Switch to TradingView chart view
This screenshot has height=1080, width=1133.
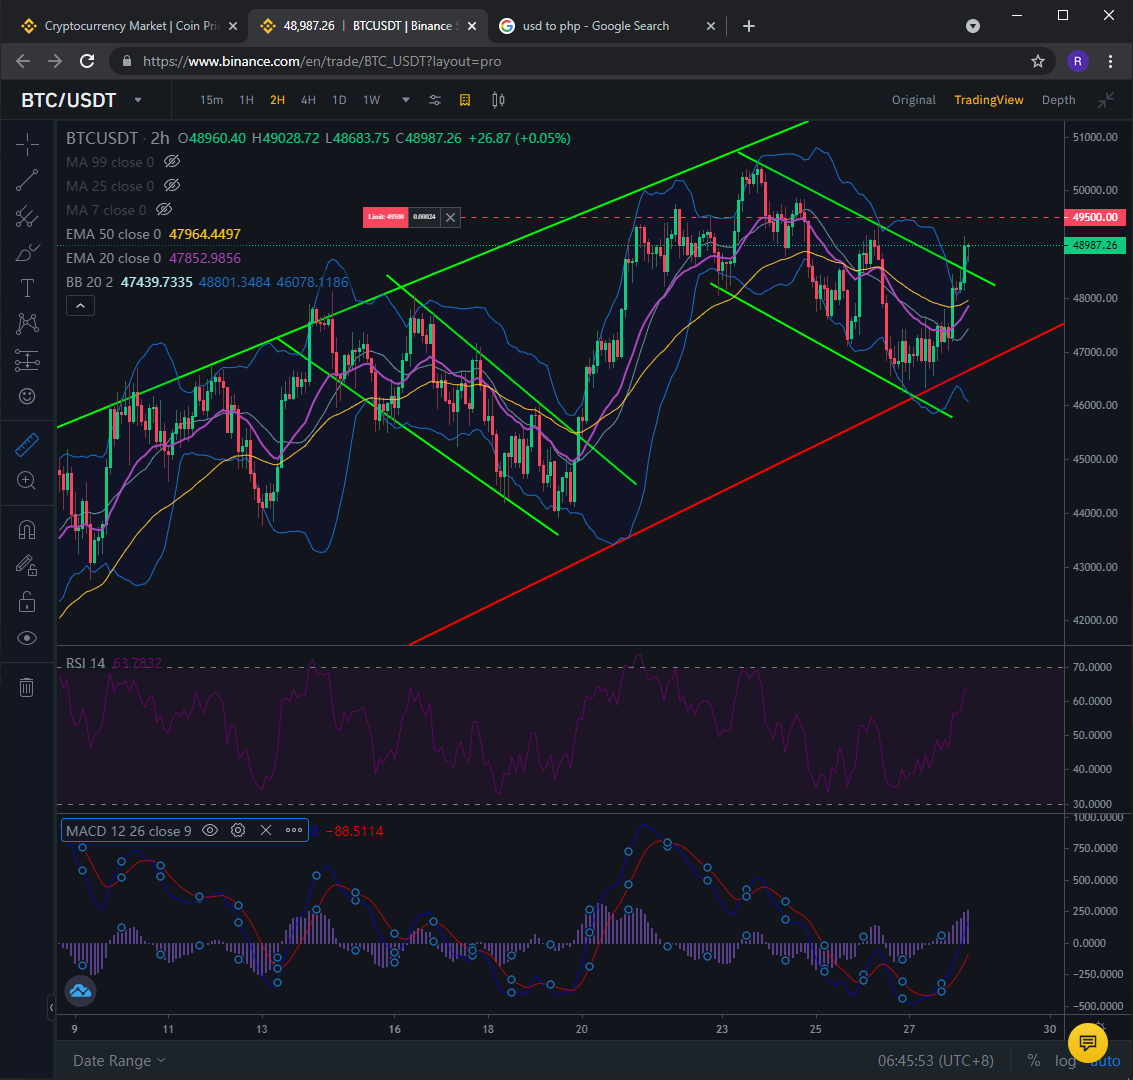pyautogui.click(x=988, y=100)
